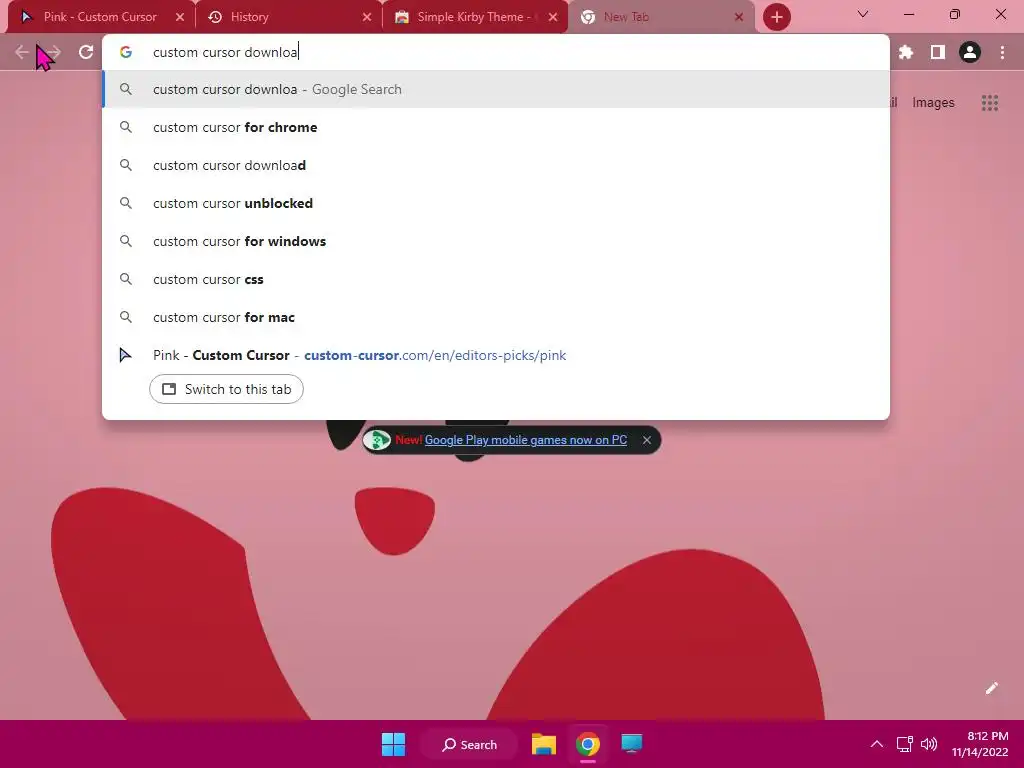Click the Google Play Games promo icon
The width and height of the screenshot is (1024, 768).
point(377,440)
